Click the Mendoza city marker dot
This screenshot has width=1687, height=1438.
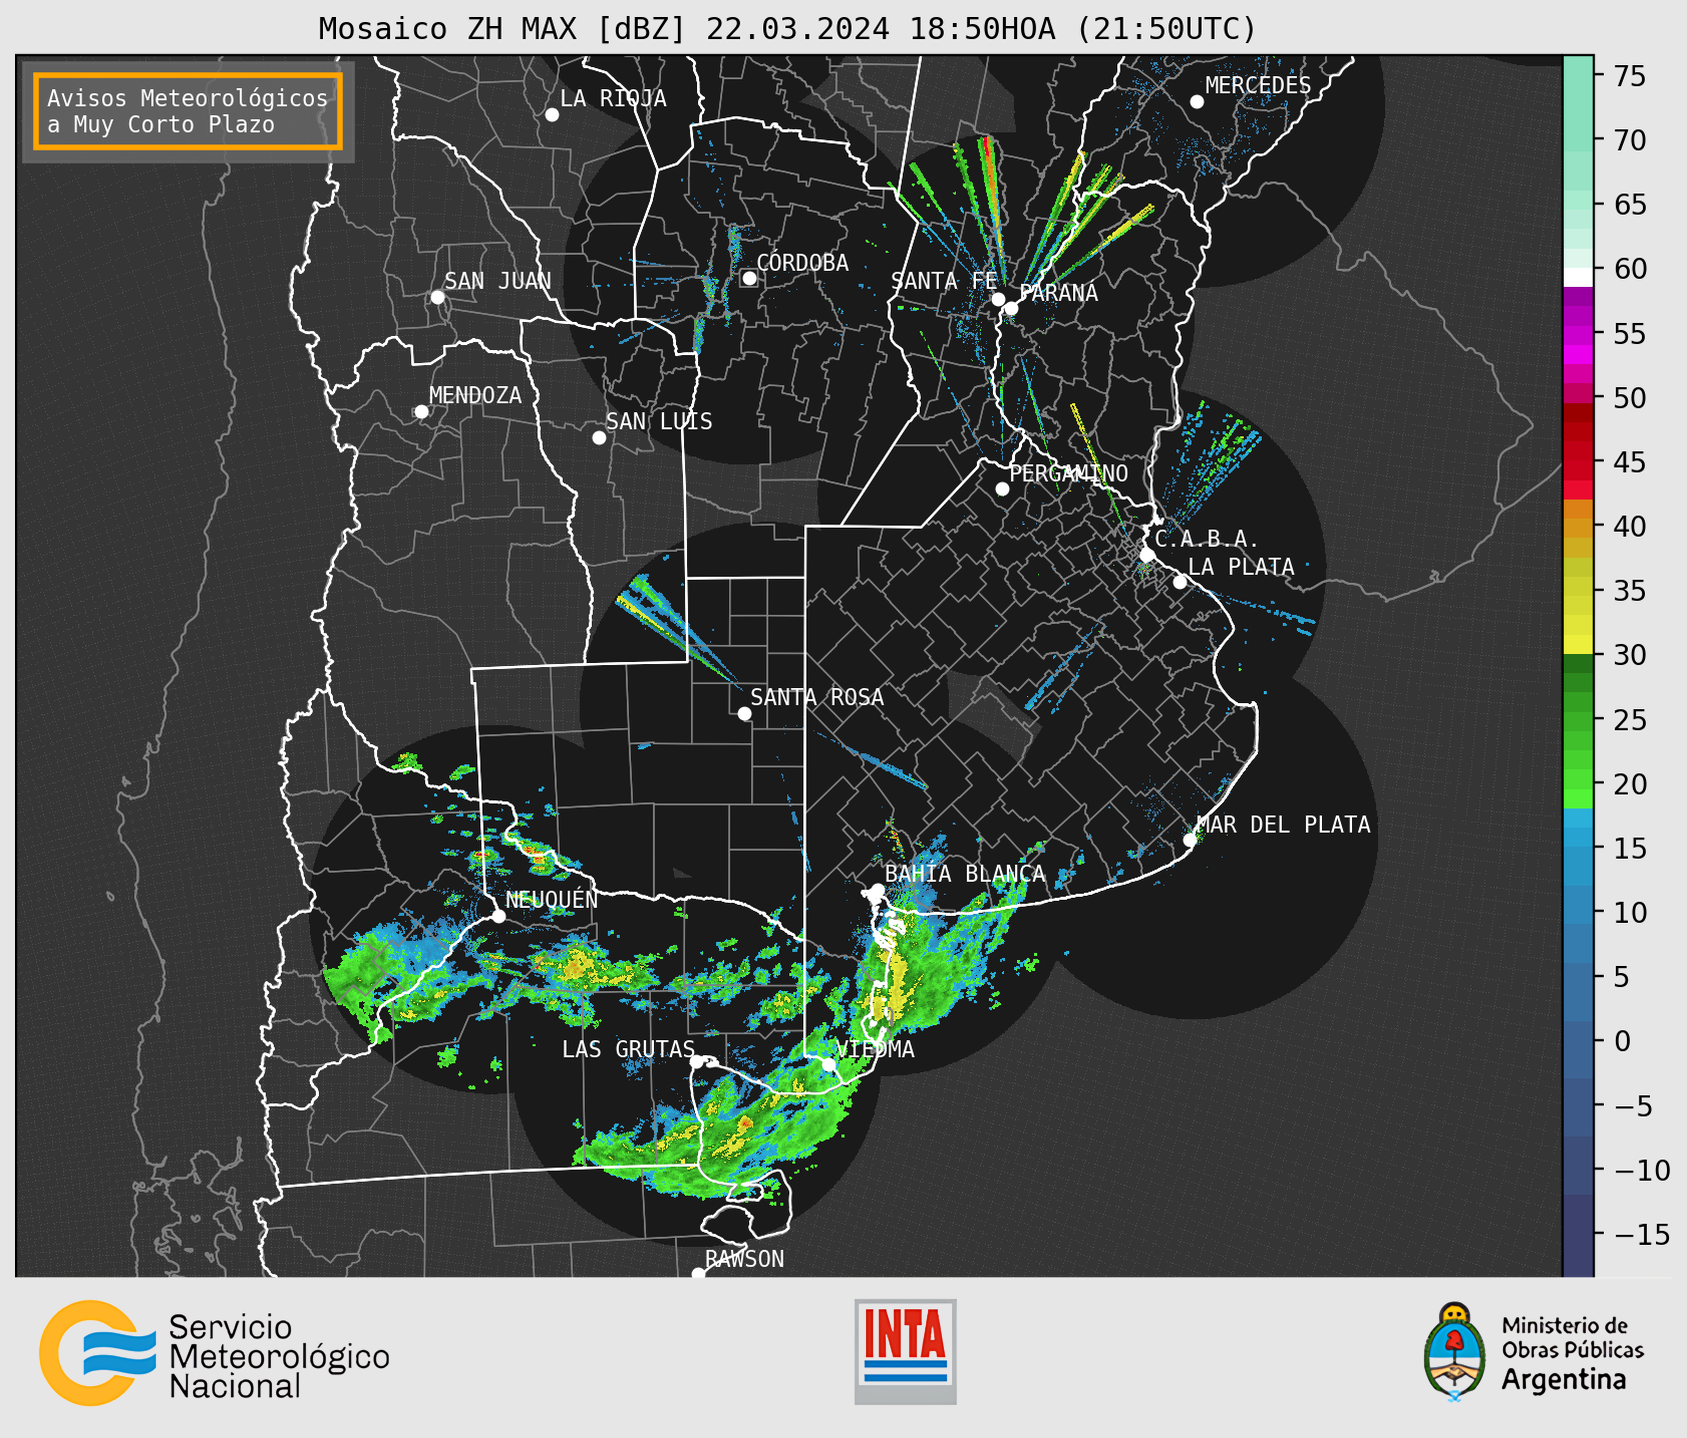coord(421,412)
